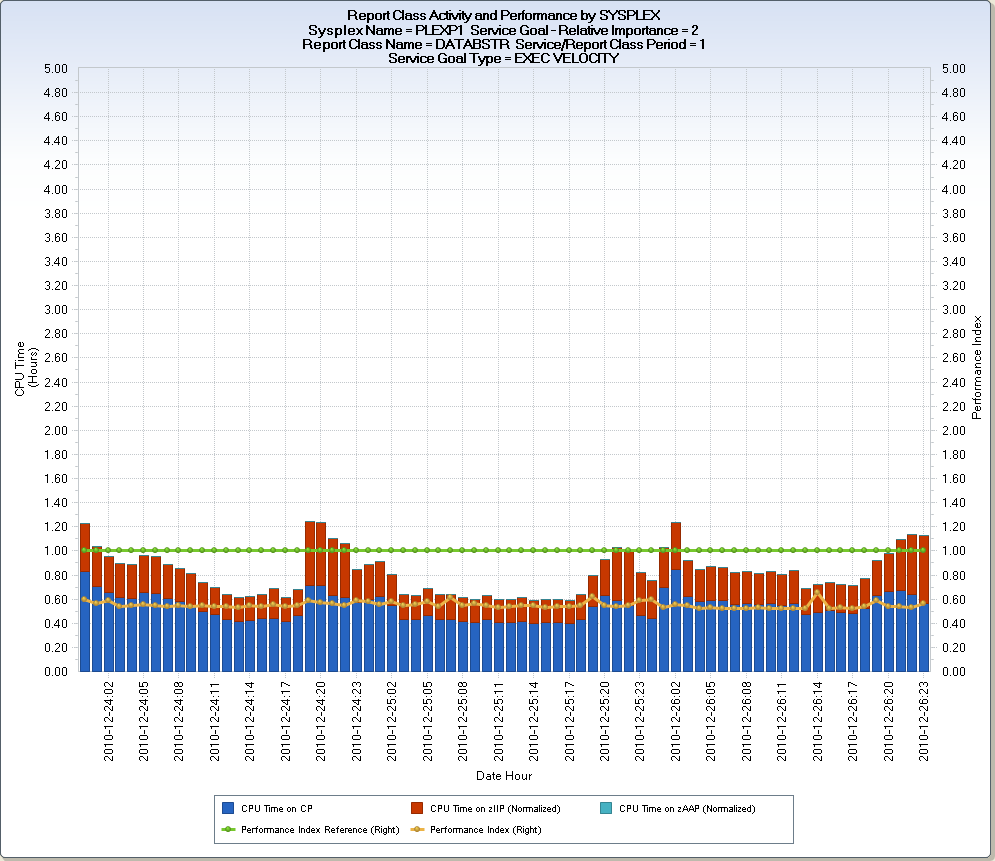Click the left axis value 3.00
The height and width of the screenshot is (861, 995).
(x=56, y=310)
